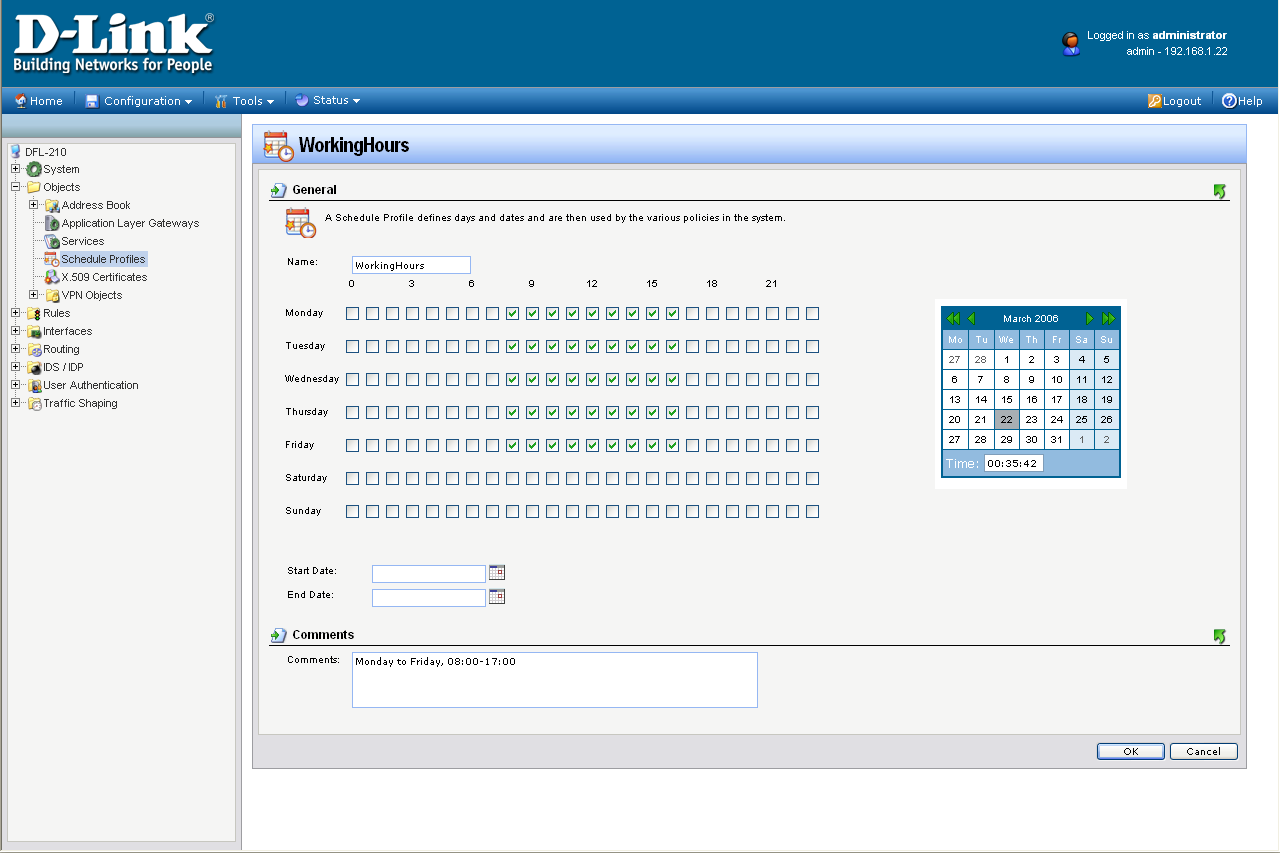Screen dimensions: 1280x853
Task: Click into the Comments text area
Action: click(x=555, y=680)
